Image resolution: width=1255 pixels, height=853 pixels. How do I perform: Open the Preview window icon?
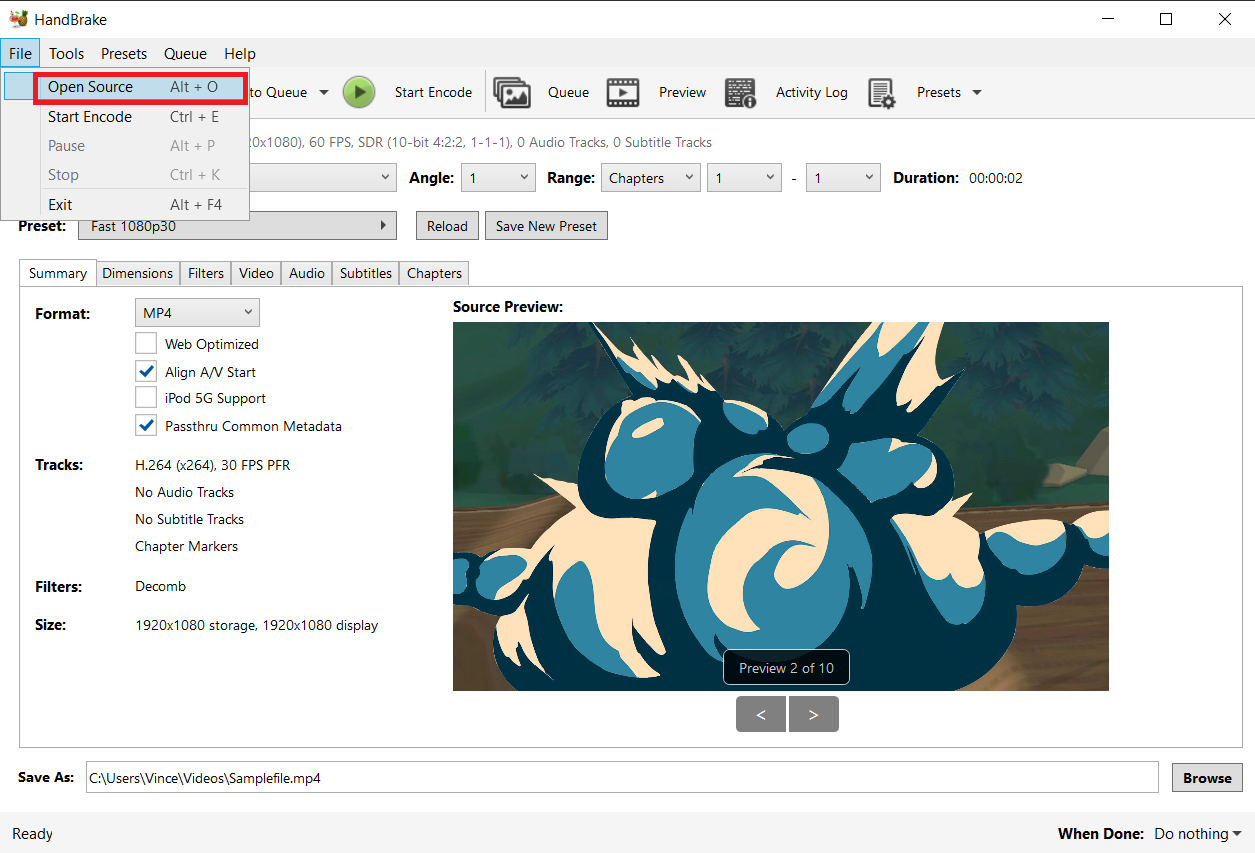point(623,92)
